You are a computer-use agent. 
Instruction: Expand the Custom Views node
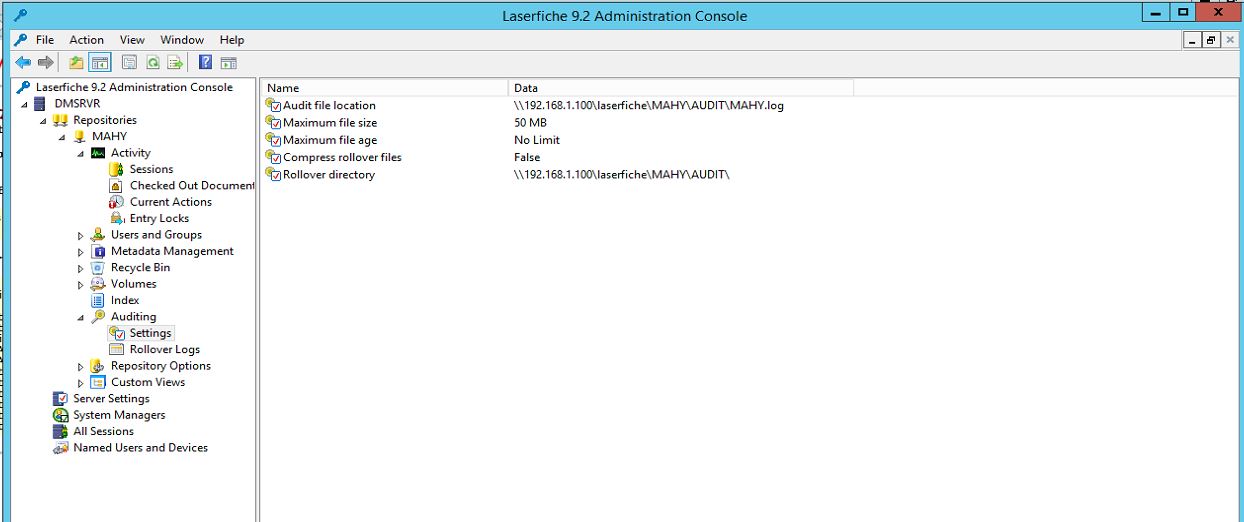[81, 382]
